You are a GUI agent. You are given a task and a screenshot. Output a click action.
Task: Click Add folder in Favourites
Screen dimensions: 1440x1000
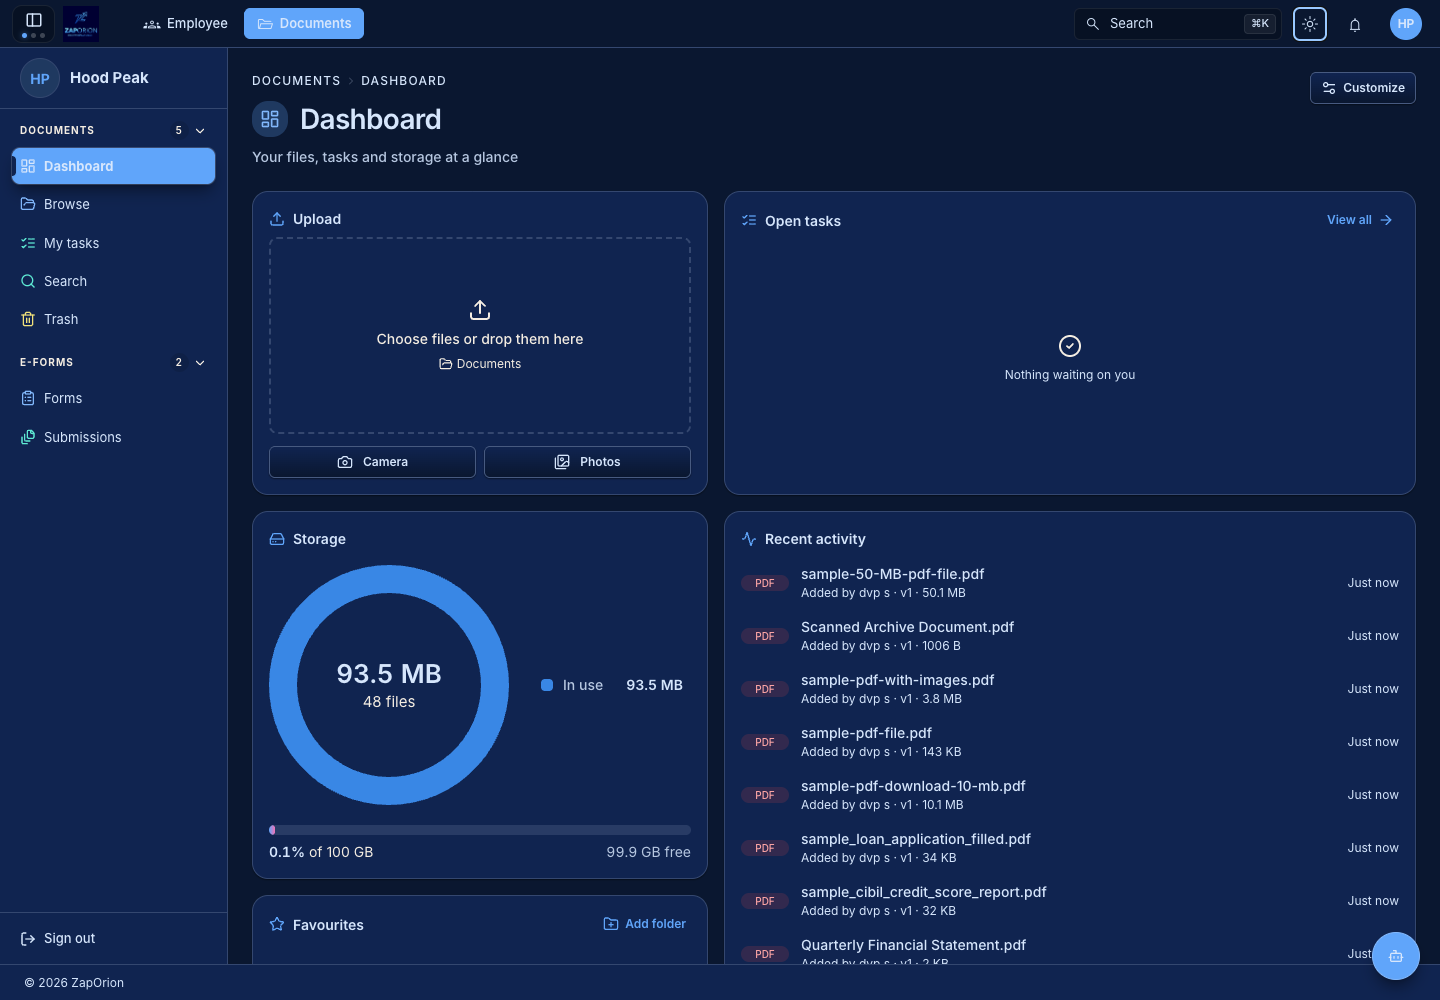pos(645,924)
